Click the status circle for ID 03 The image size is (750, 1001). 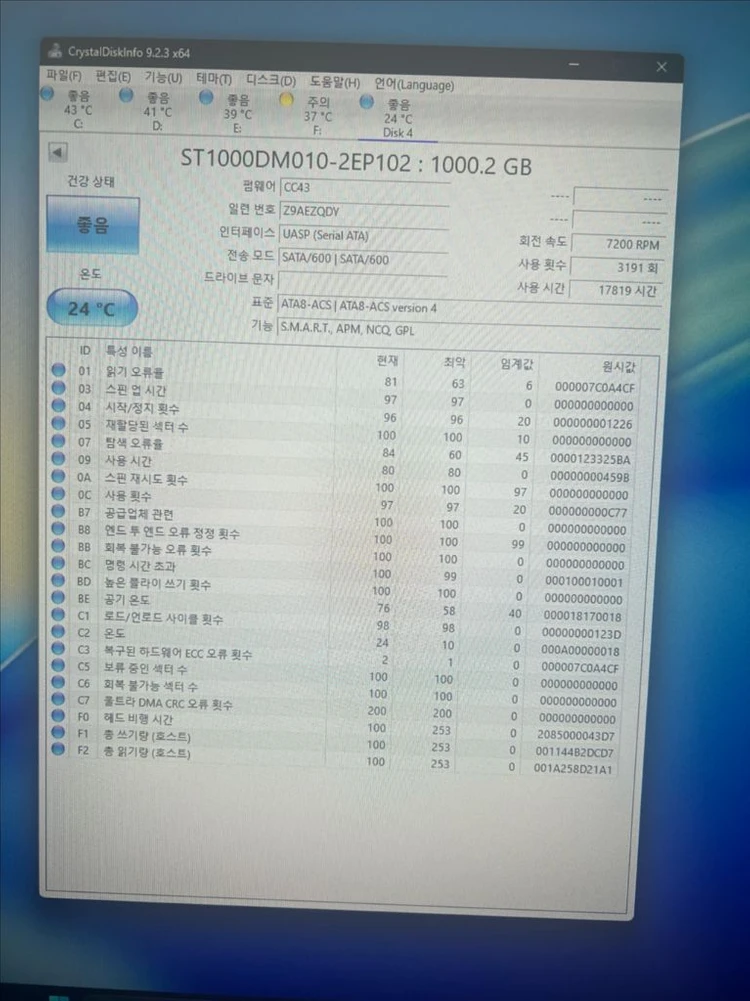58,388
